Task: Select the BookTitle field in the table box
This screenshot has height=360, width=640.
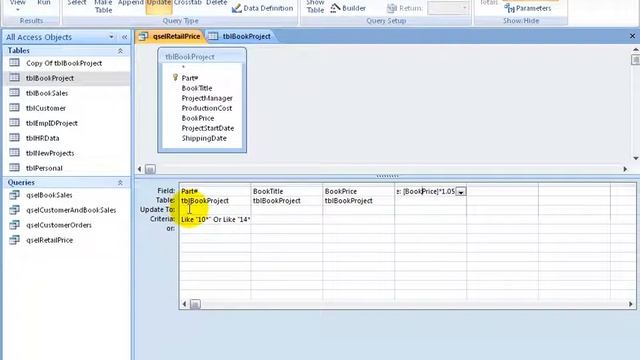Action: click(197, 88)
